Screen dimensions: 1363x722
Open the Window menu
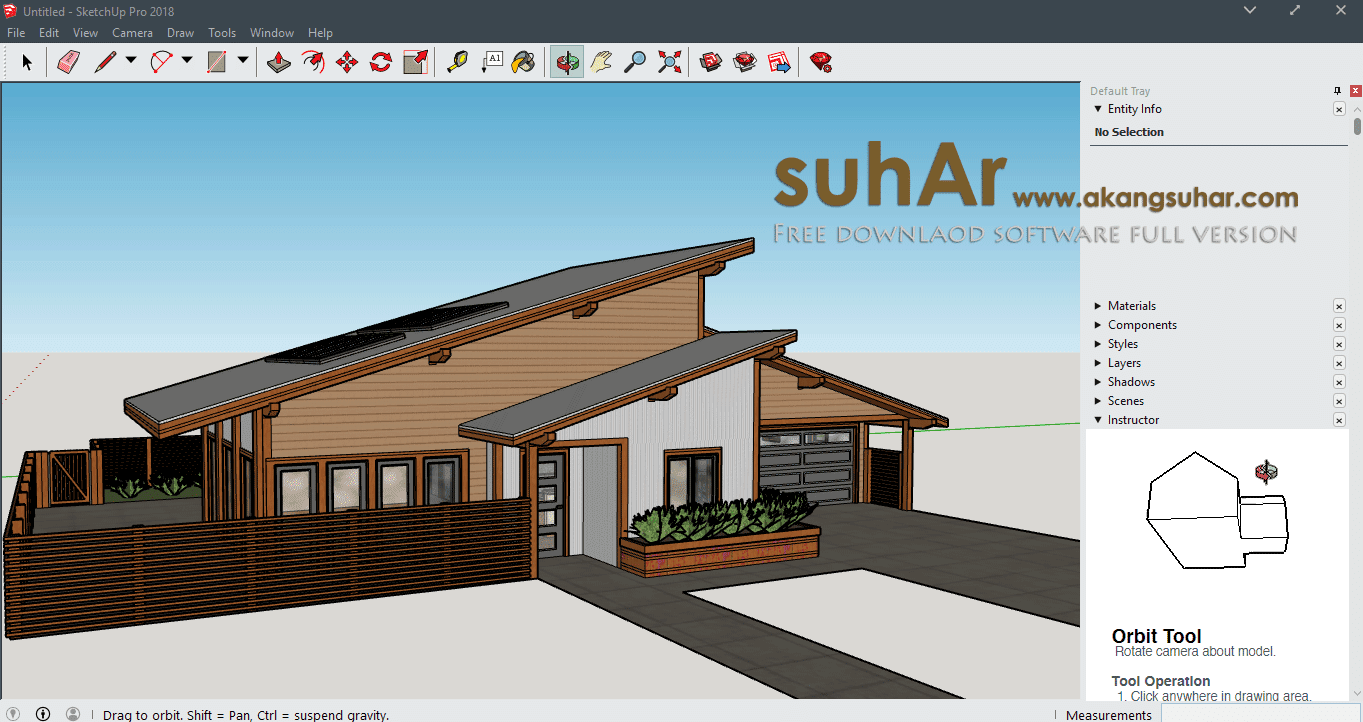pos(272,33)
